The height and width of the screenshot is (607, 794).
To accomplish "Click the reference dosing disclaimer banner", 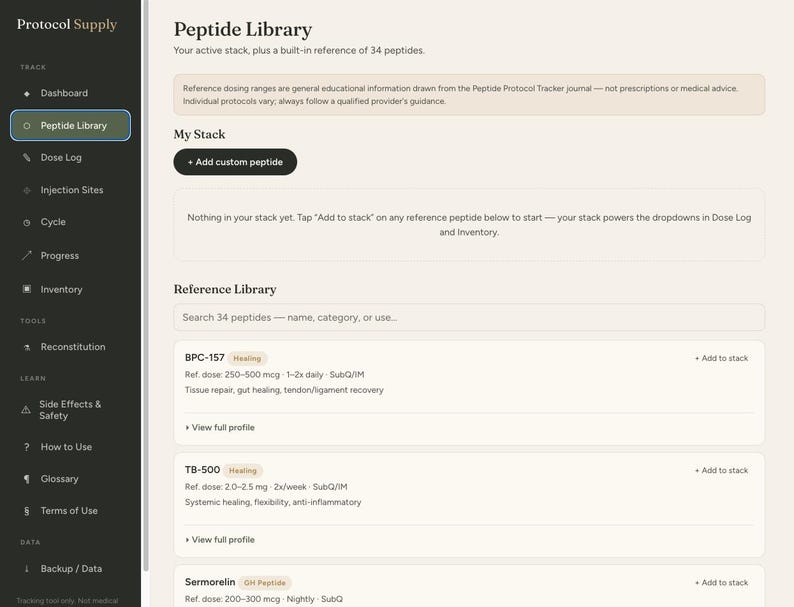I will click(x=469, y=95).
